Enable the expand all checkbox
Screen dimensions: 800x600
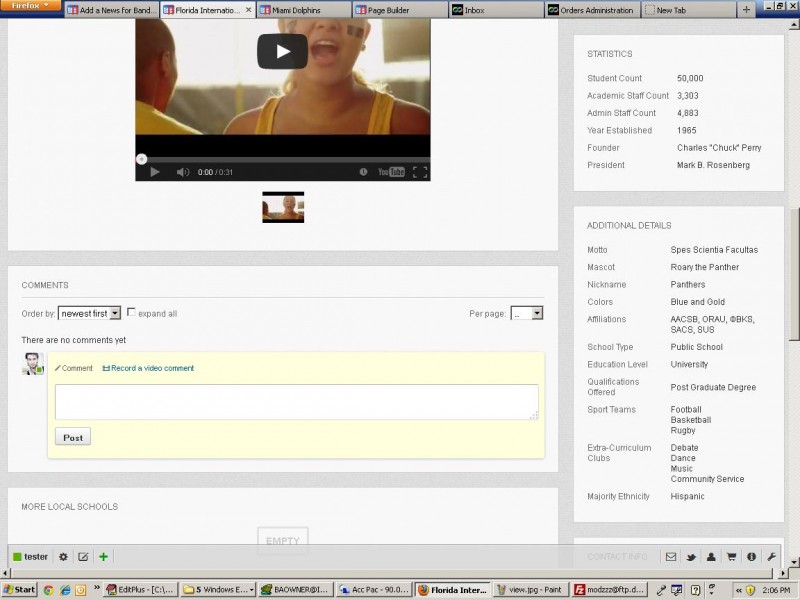(131, 312)
